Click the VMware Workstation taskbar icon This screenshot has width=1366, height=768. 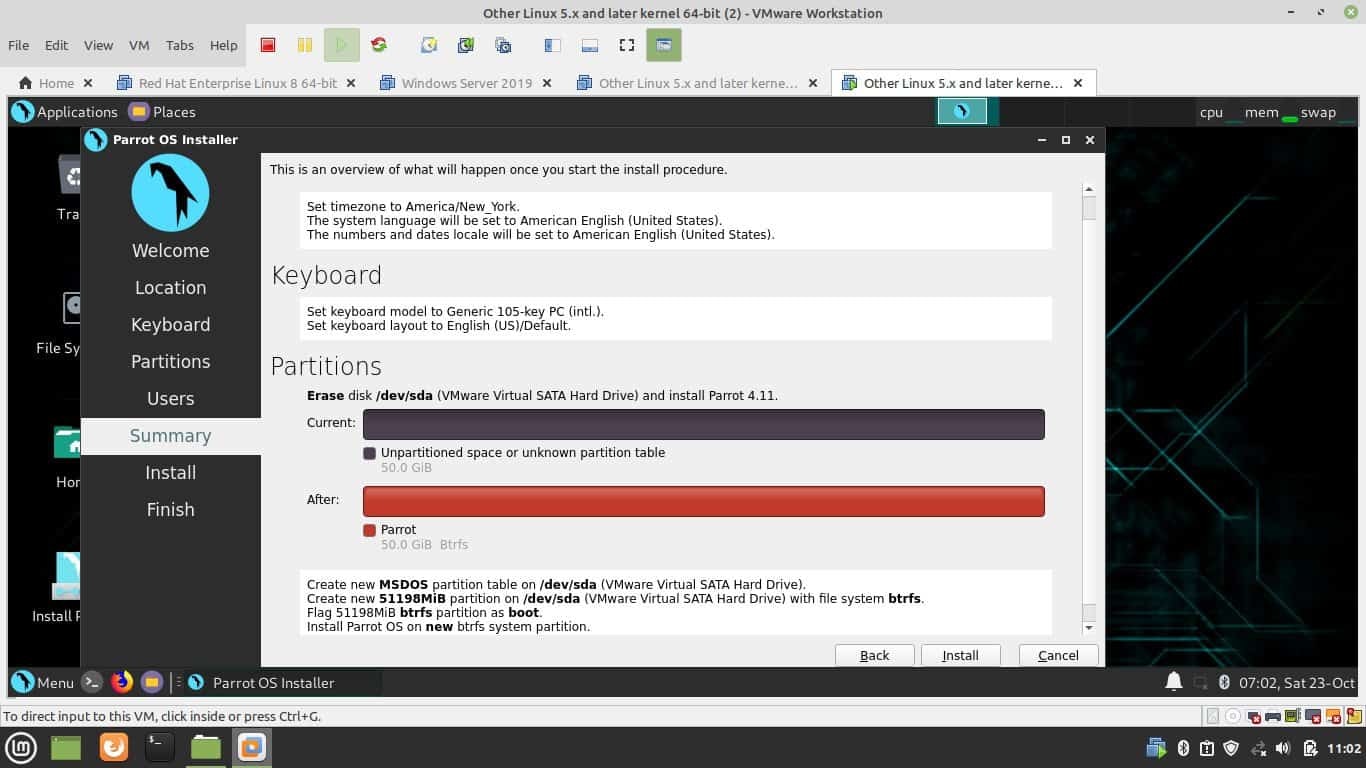(252, 747)
